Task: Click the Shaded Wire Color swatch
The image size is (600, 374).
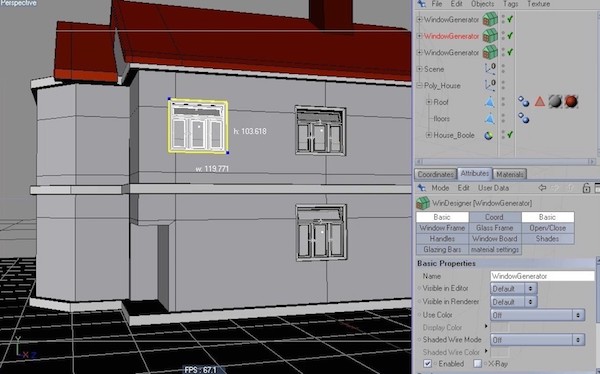Action: pyautogui.click(x=499, y=352)
